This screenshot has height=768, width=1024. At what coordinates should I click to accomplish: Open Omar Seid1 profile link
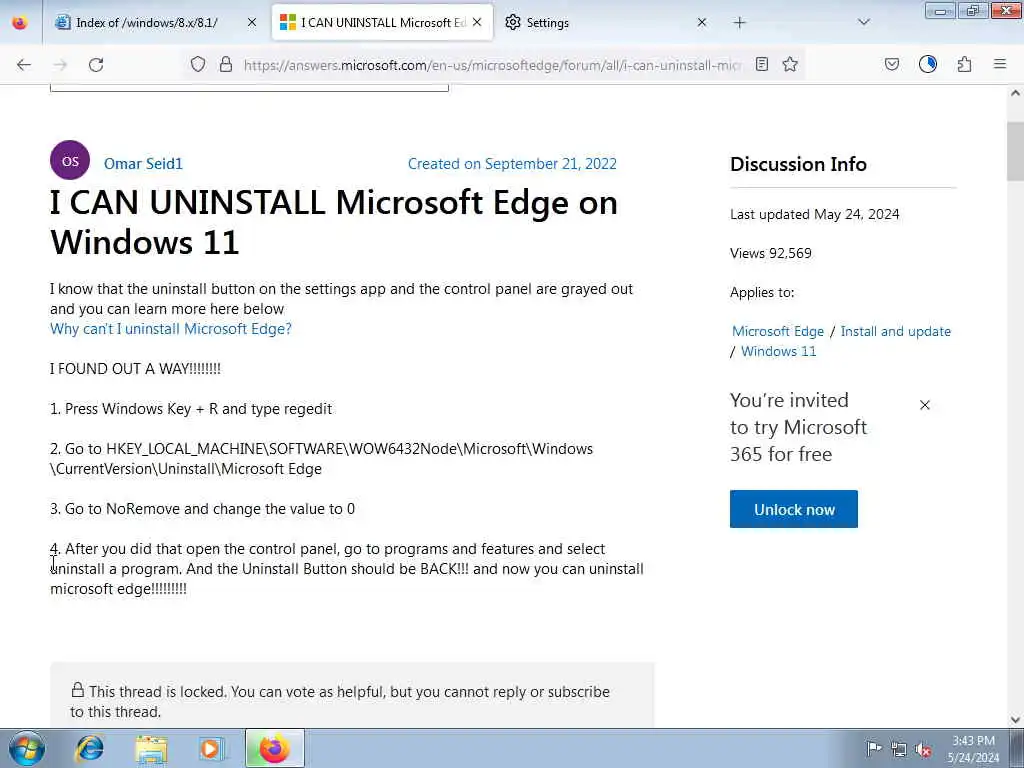click(143, 163)
